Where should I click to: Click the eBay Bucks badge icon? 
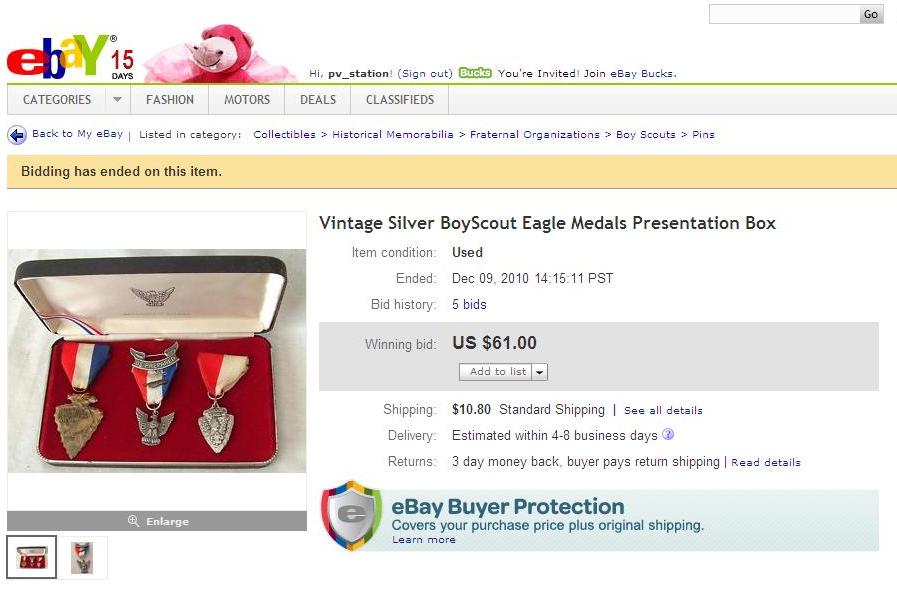475,73
